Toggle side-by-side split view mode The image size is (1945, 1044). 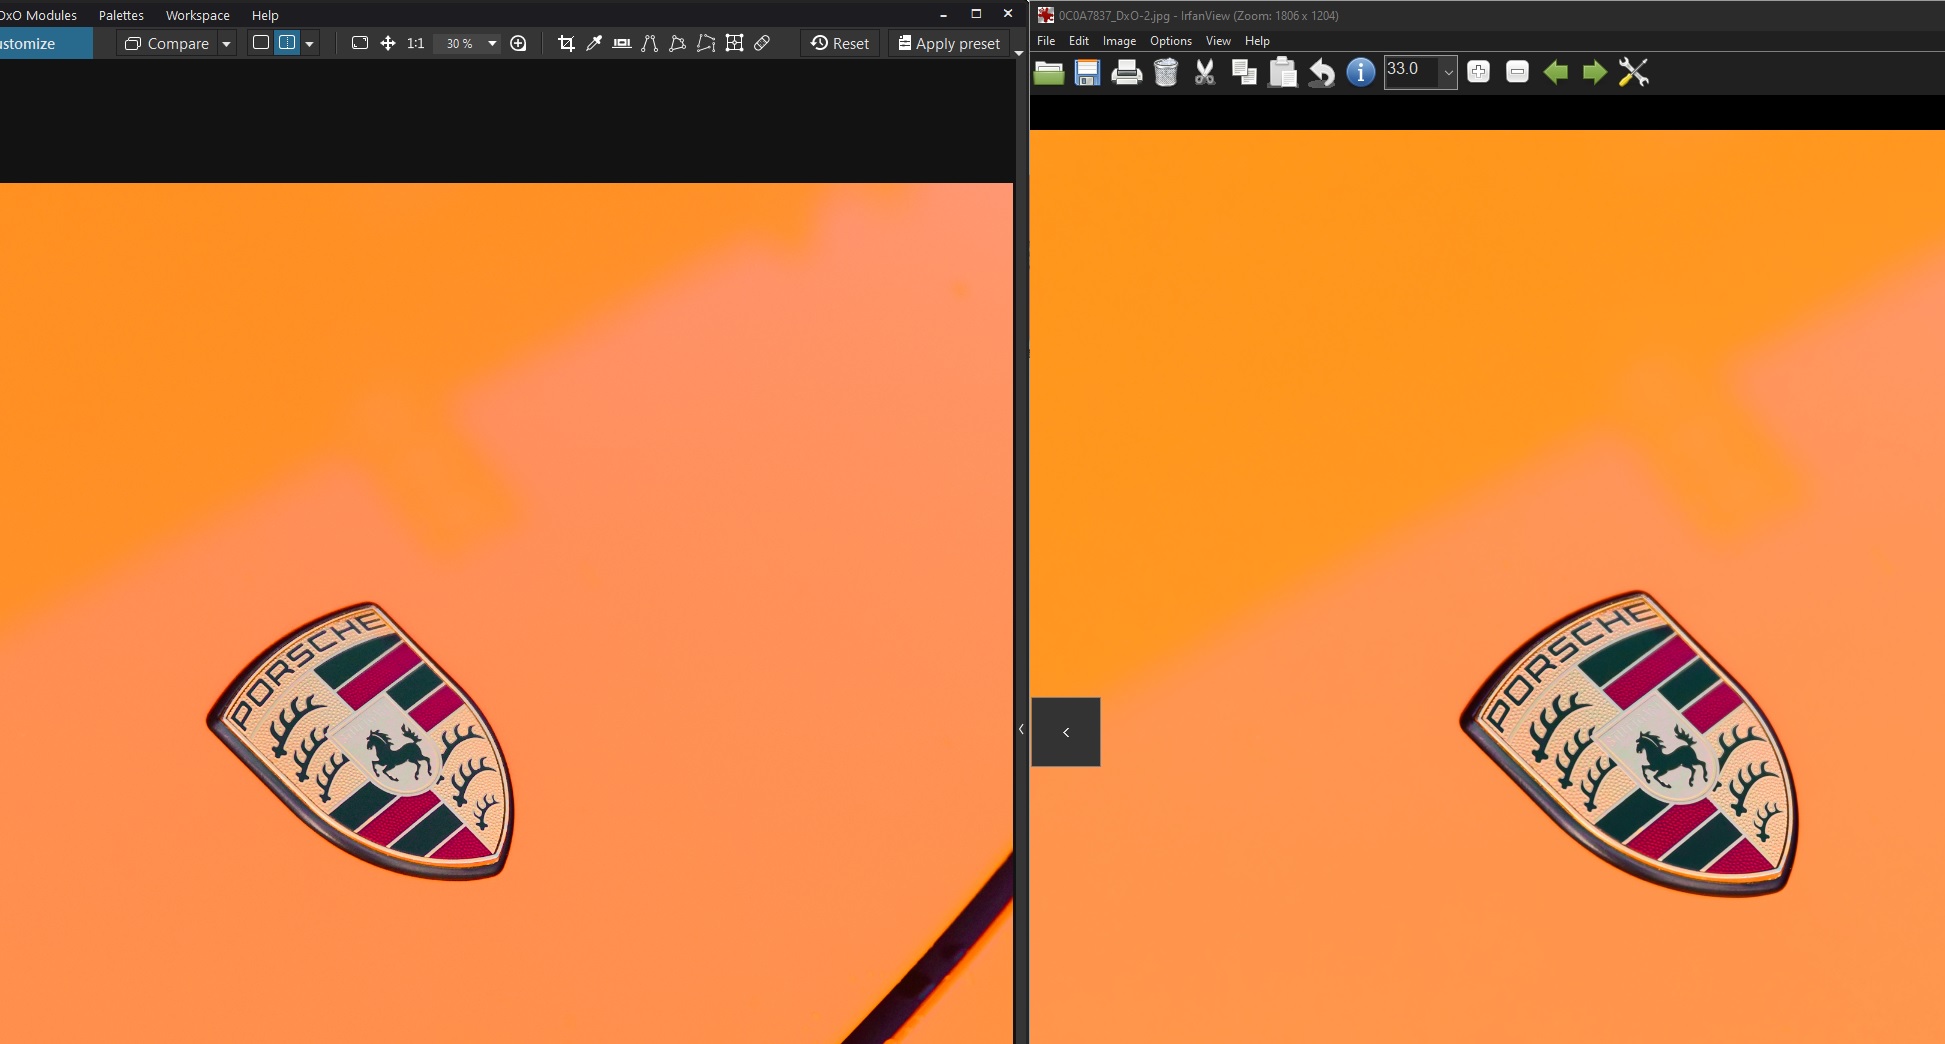[x=287, y=43]
